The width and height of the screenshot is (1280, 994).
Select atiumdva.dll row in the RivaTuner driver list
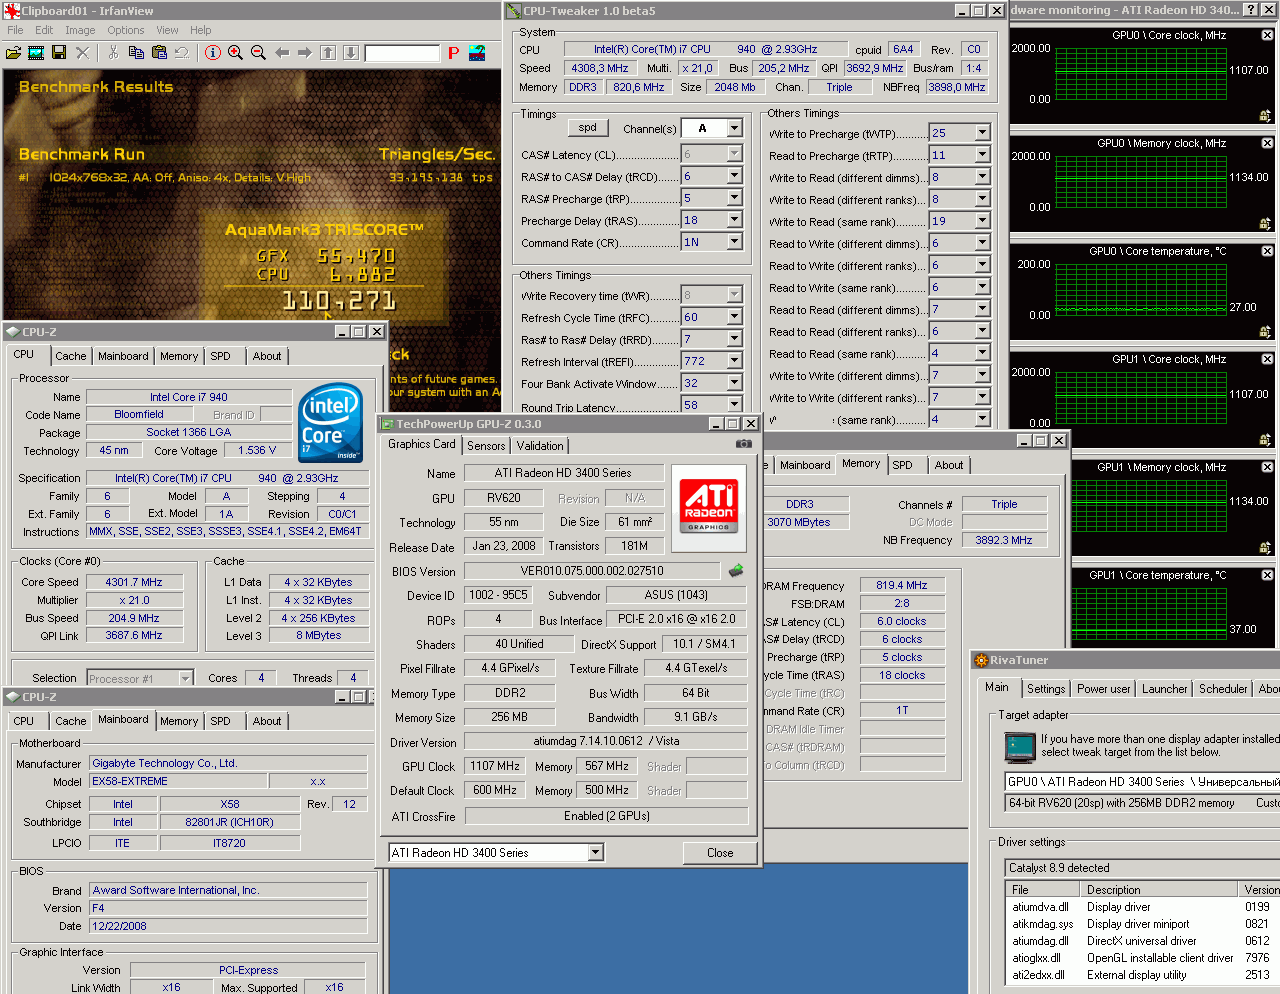pyautogui.click(x=1142, y=907)
